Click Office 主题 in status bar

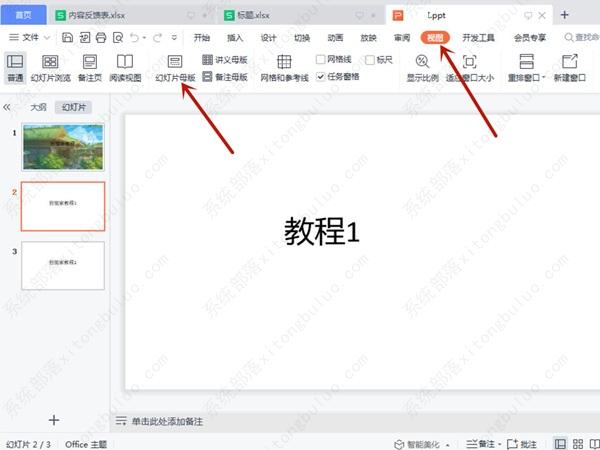click(86, 444)
